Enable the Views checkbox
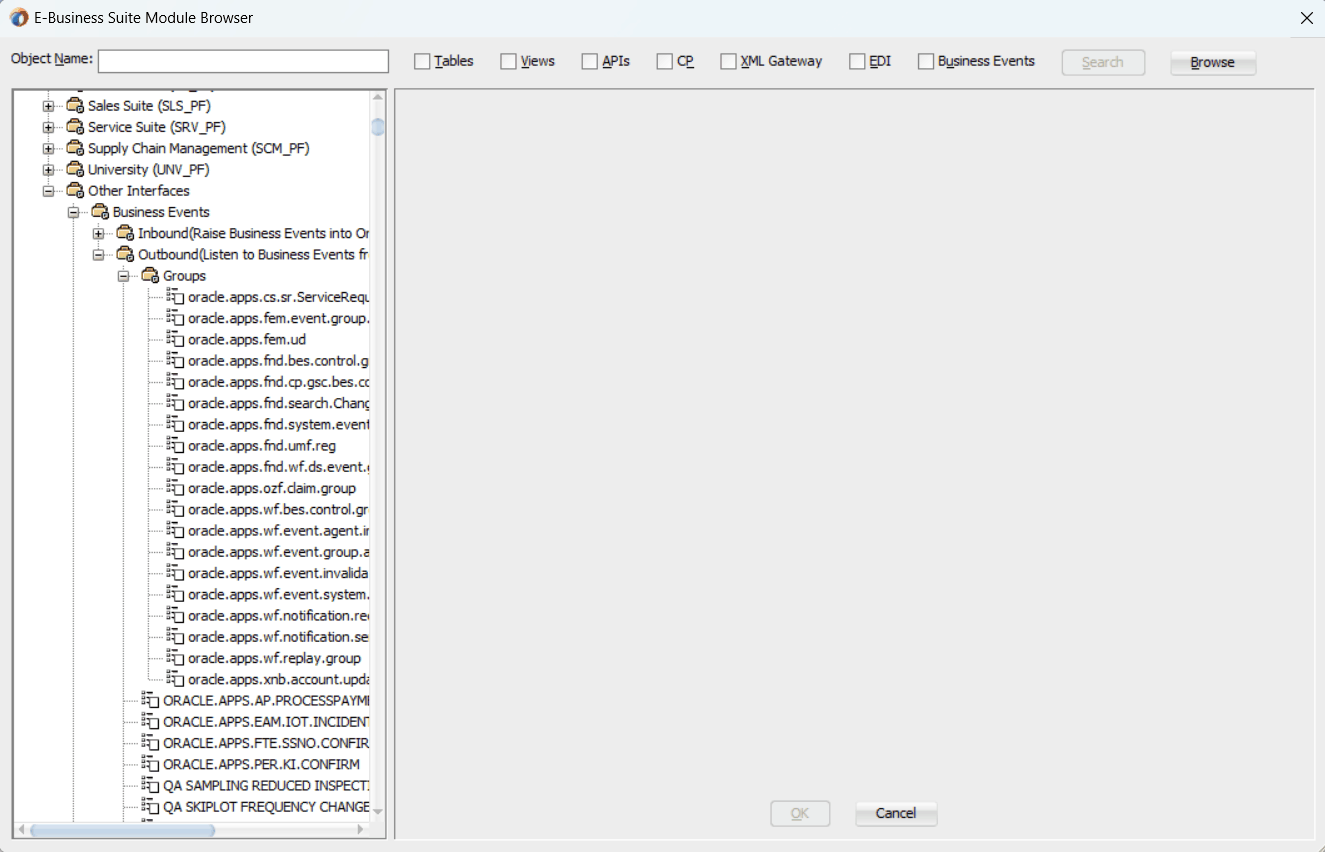The image size is (1325, 852). pos(508,62)
